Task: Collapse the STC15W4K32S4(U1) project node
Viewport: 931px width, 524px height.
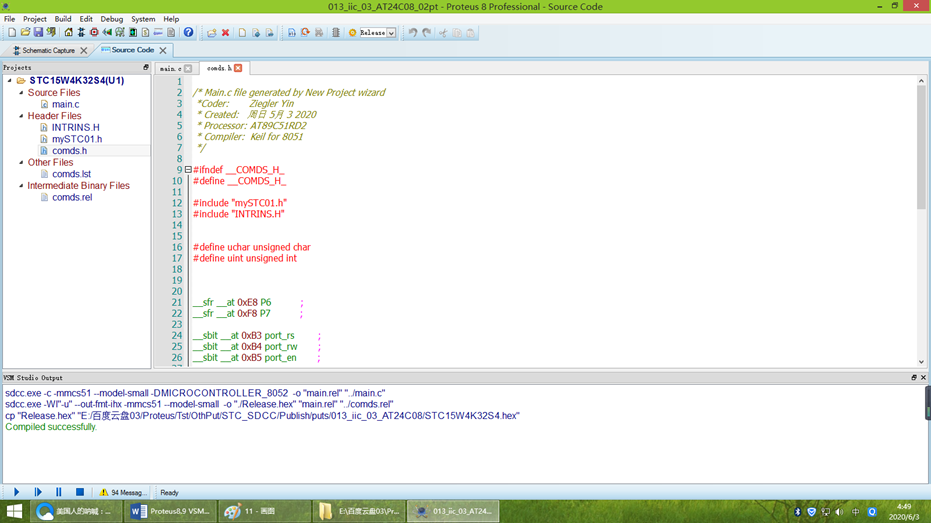Action: pos(10,80)
